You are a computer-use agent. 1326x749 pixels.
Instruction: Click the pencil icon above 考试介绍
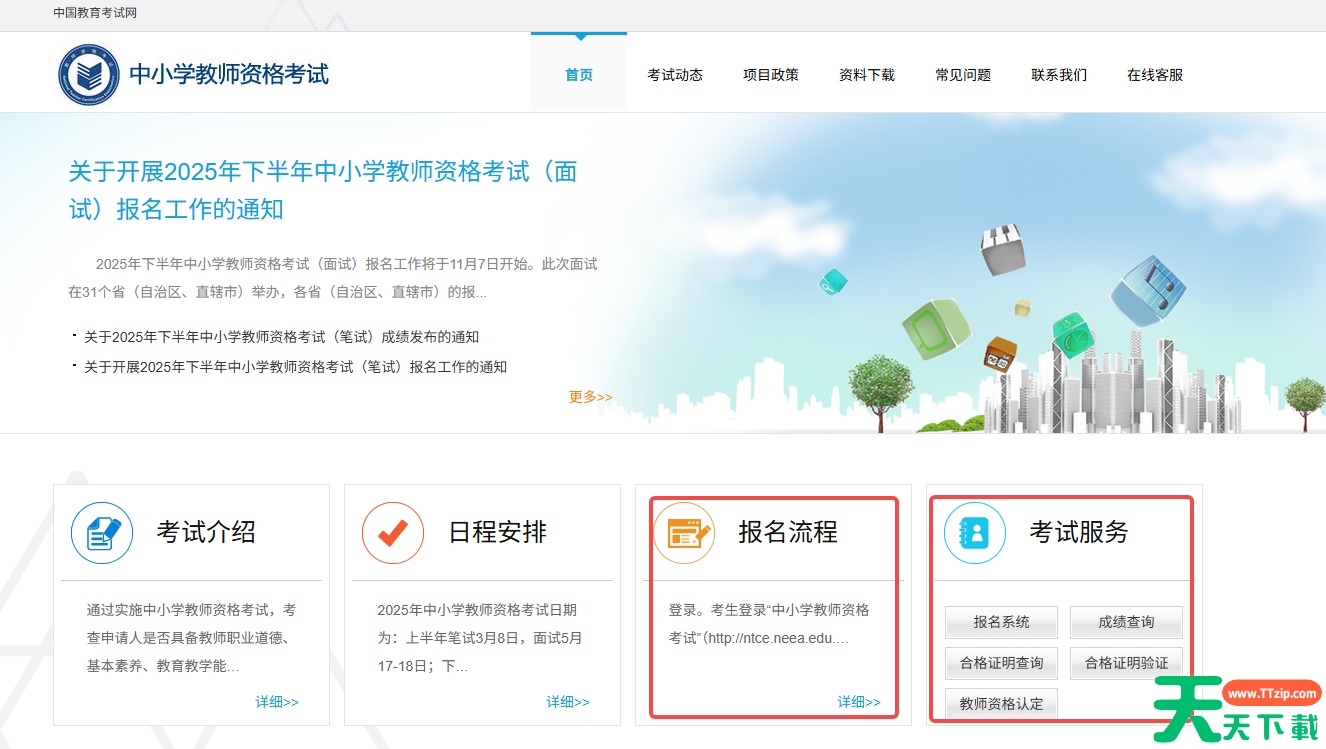tap(101, 533)
